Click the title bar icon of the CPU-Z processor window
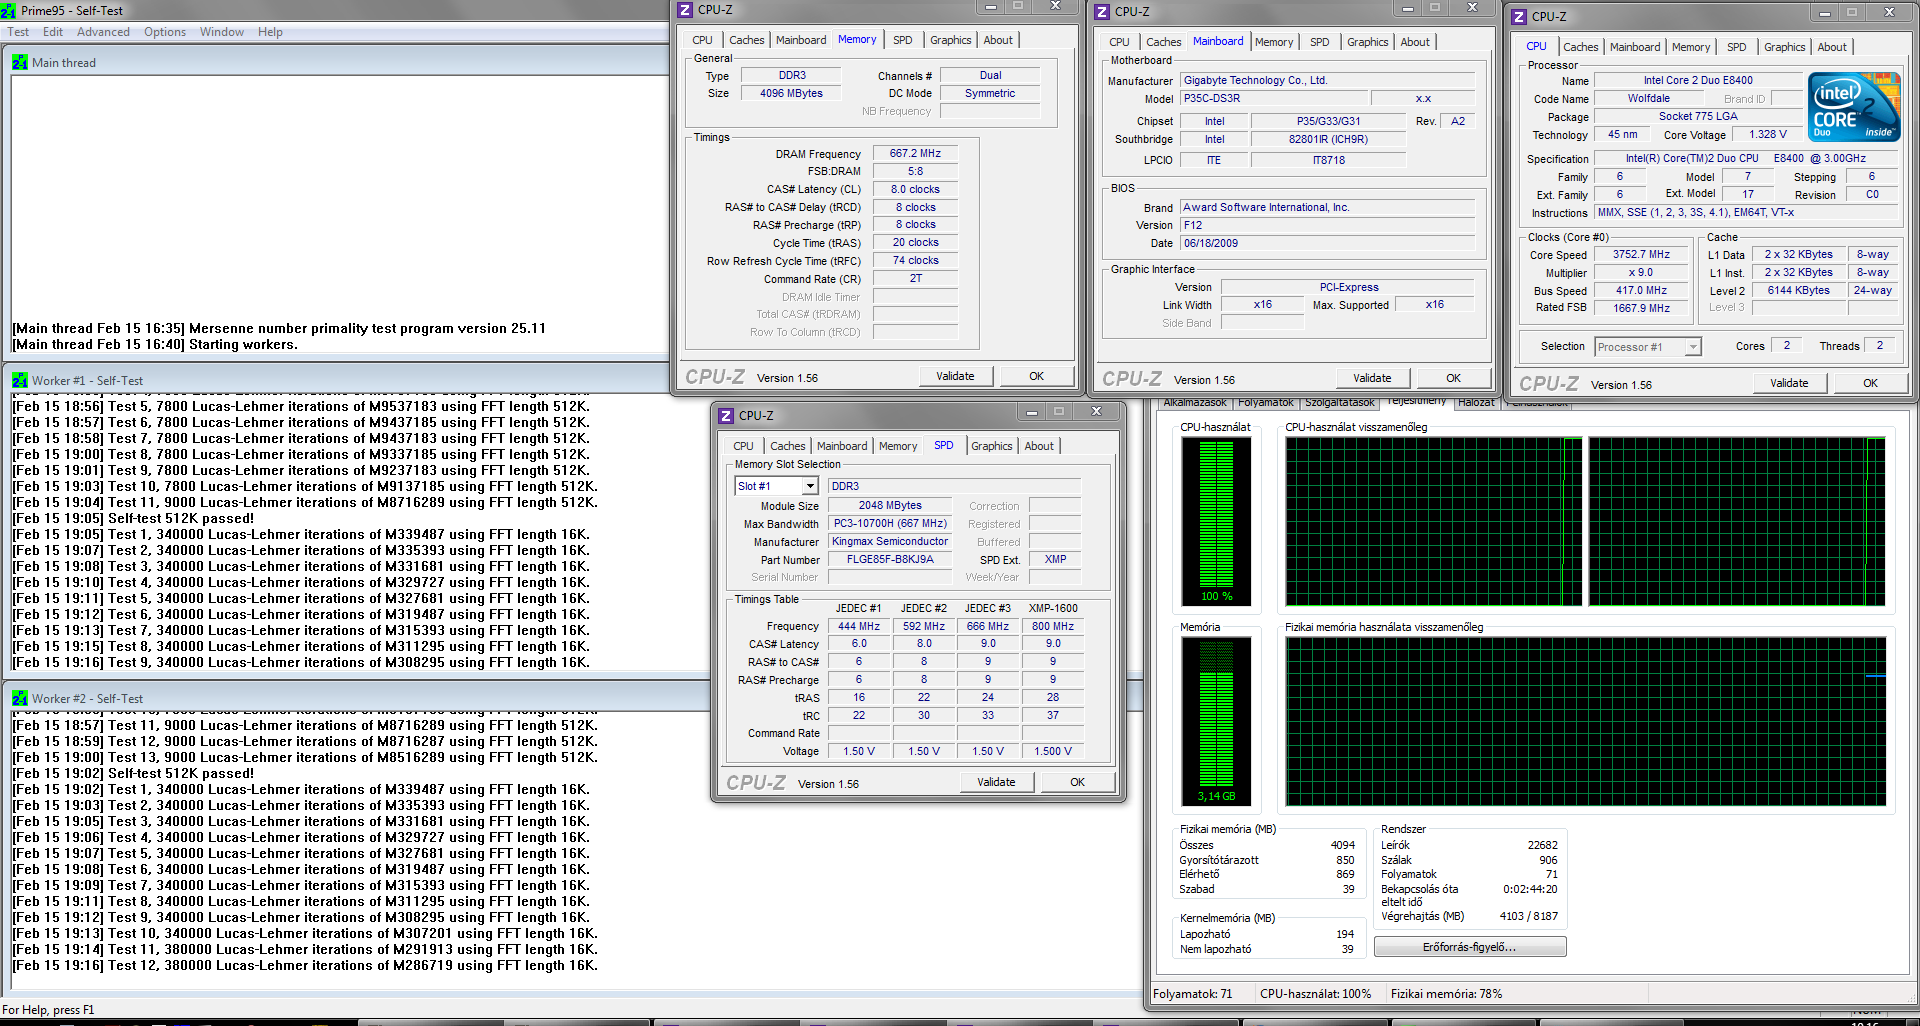 tap(1519, 17)
